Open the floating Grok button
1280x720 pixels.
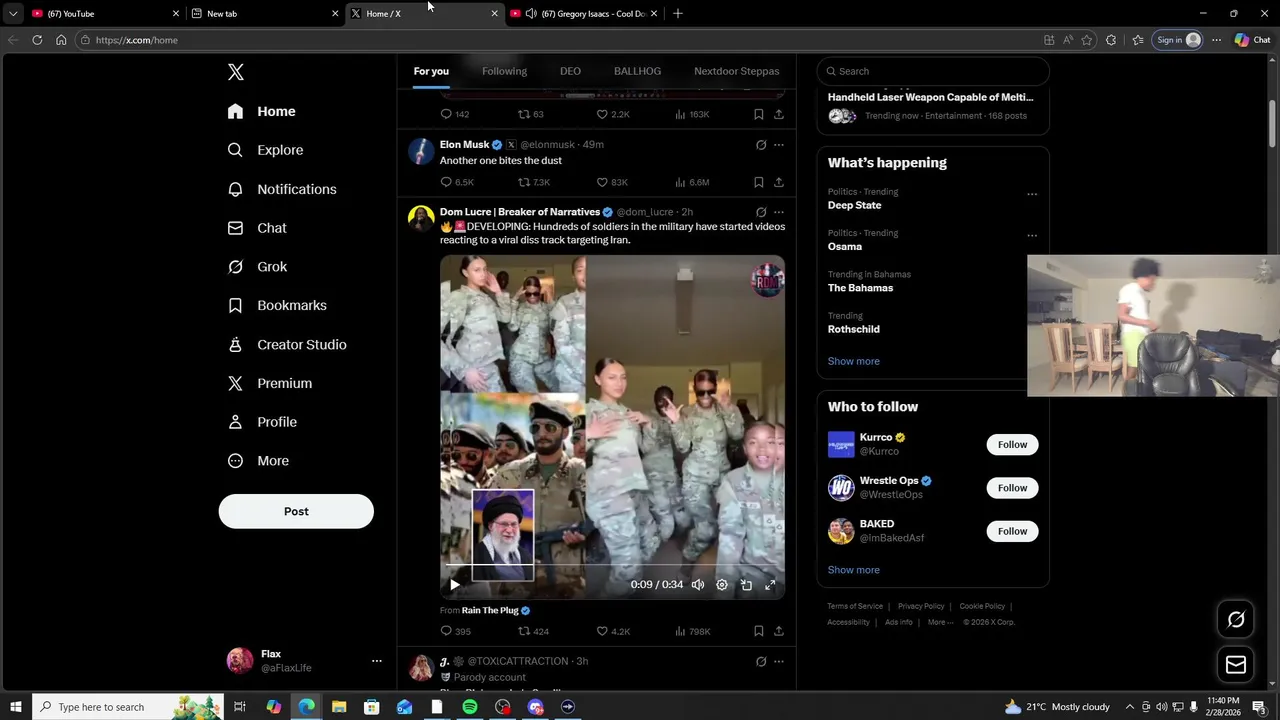[x=1236, y=620]
